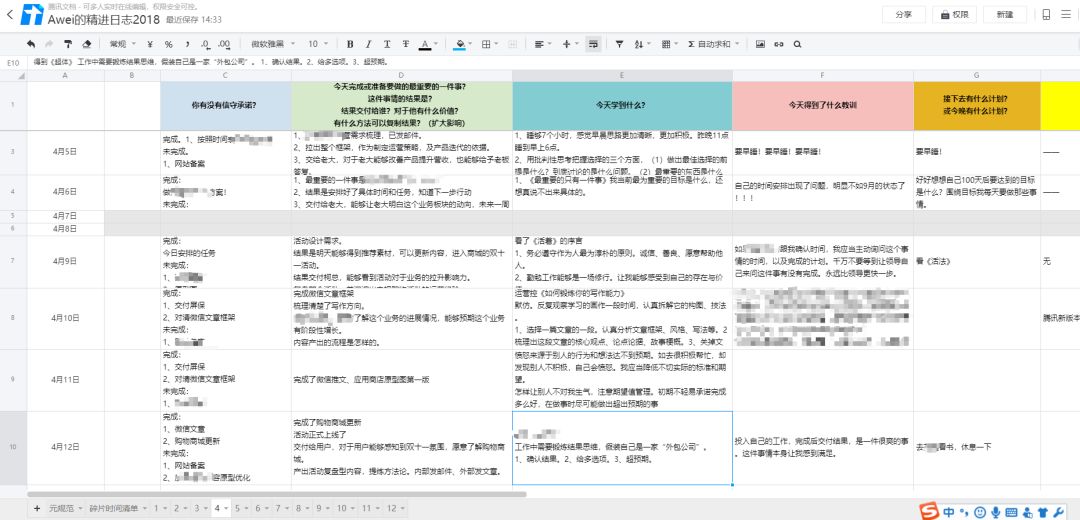Select the 你有没有信守承诺? header cell
This screenshot has width=1080, height=520.
[x=226, y=105]
